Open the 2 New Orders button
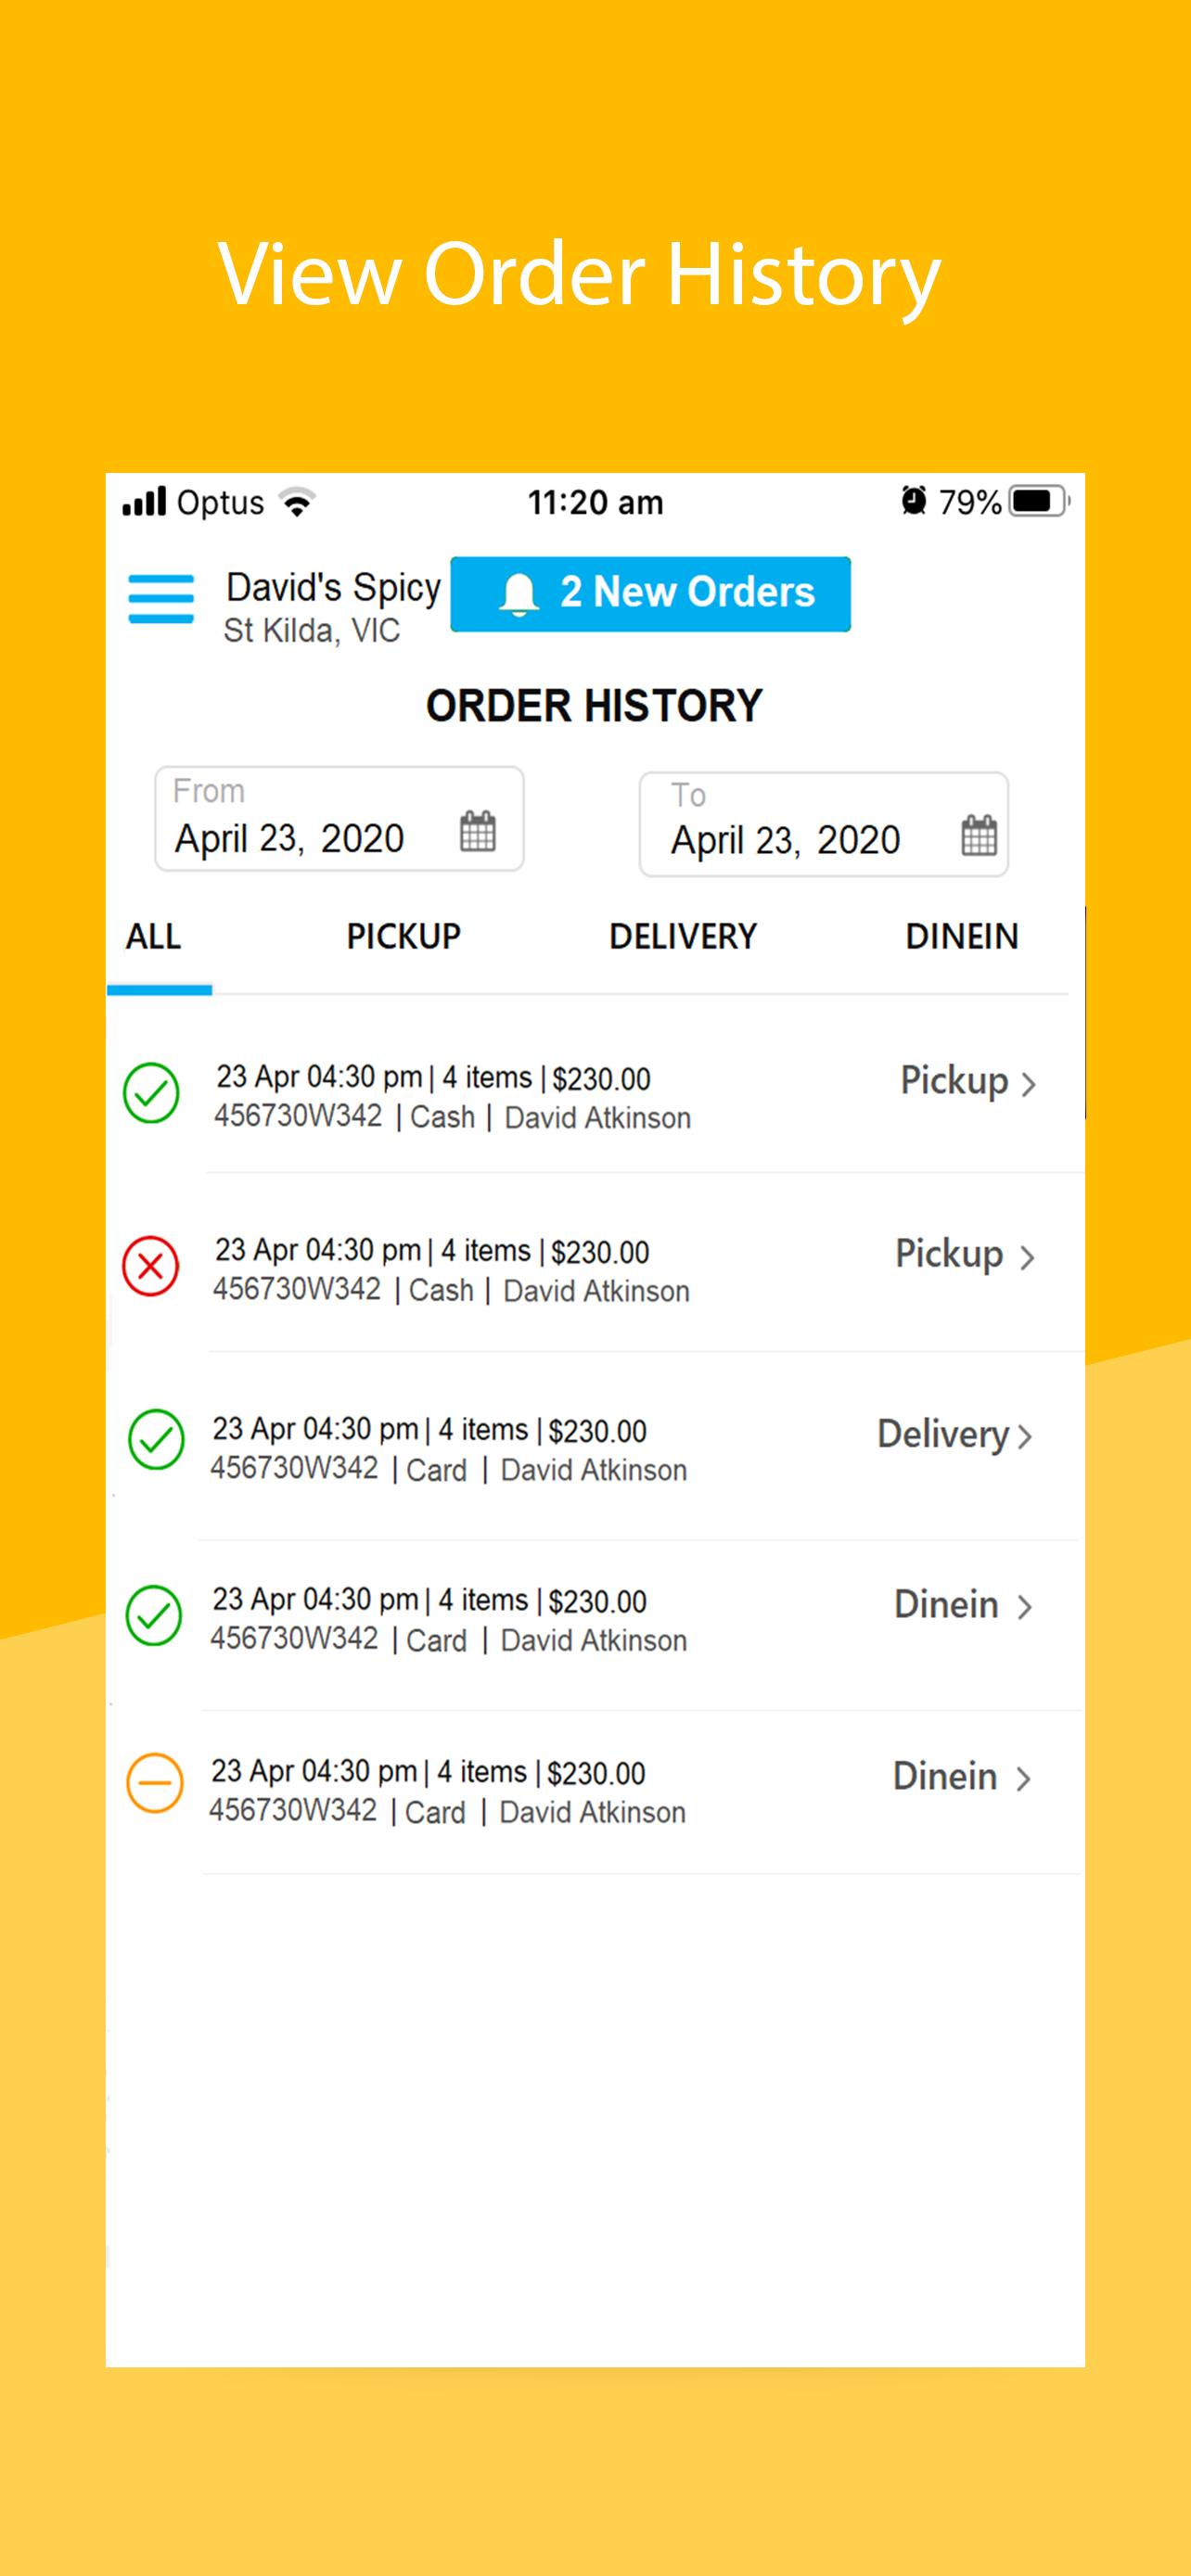The image size is (1191, 2576). pos(651,594)
